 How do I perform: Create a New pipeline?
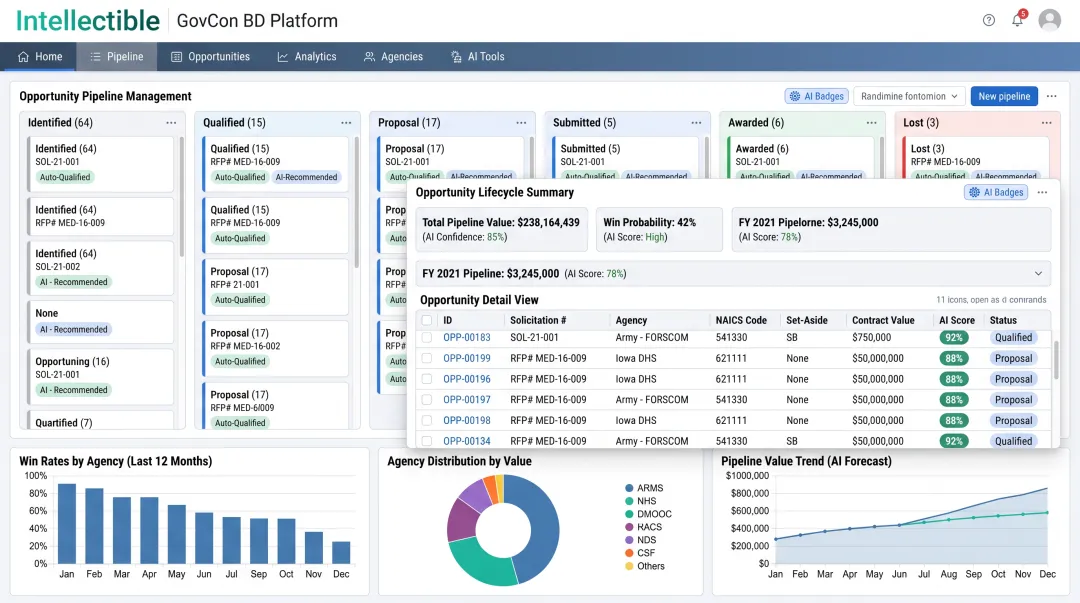click(x=1004, y=96)
